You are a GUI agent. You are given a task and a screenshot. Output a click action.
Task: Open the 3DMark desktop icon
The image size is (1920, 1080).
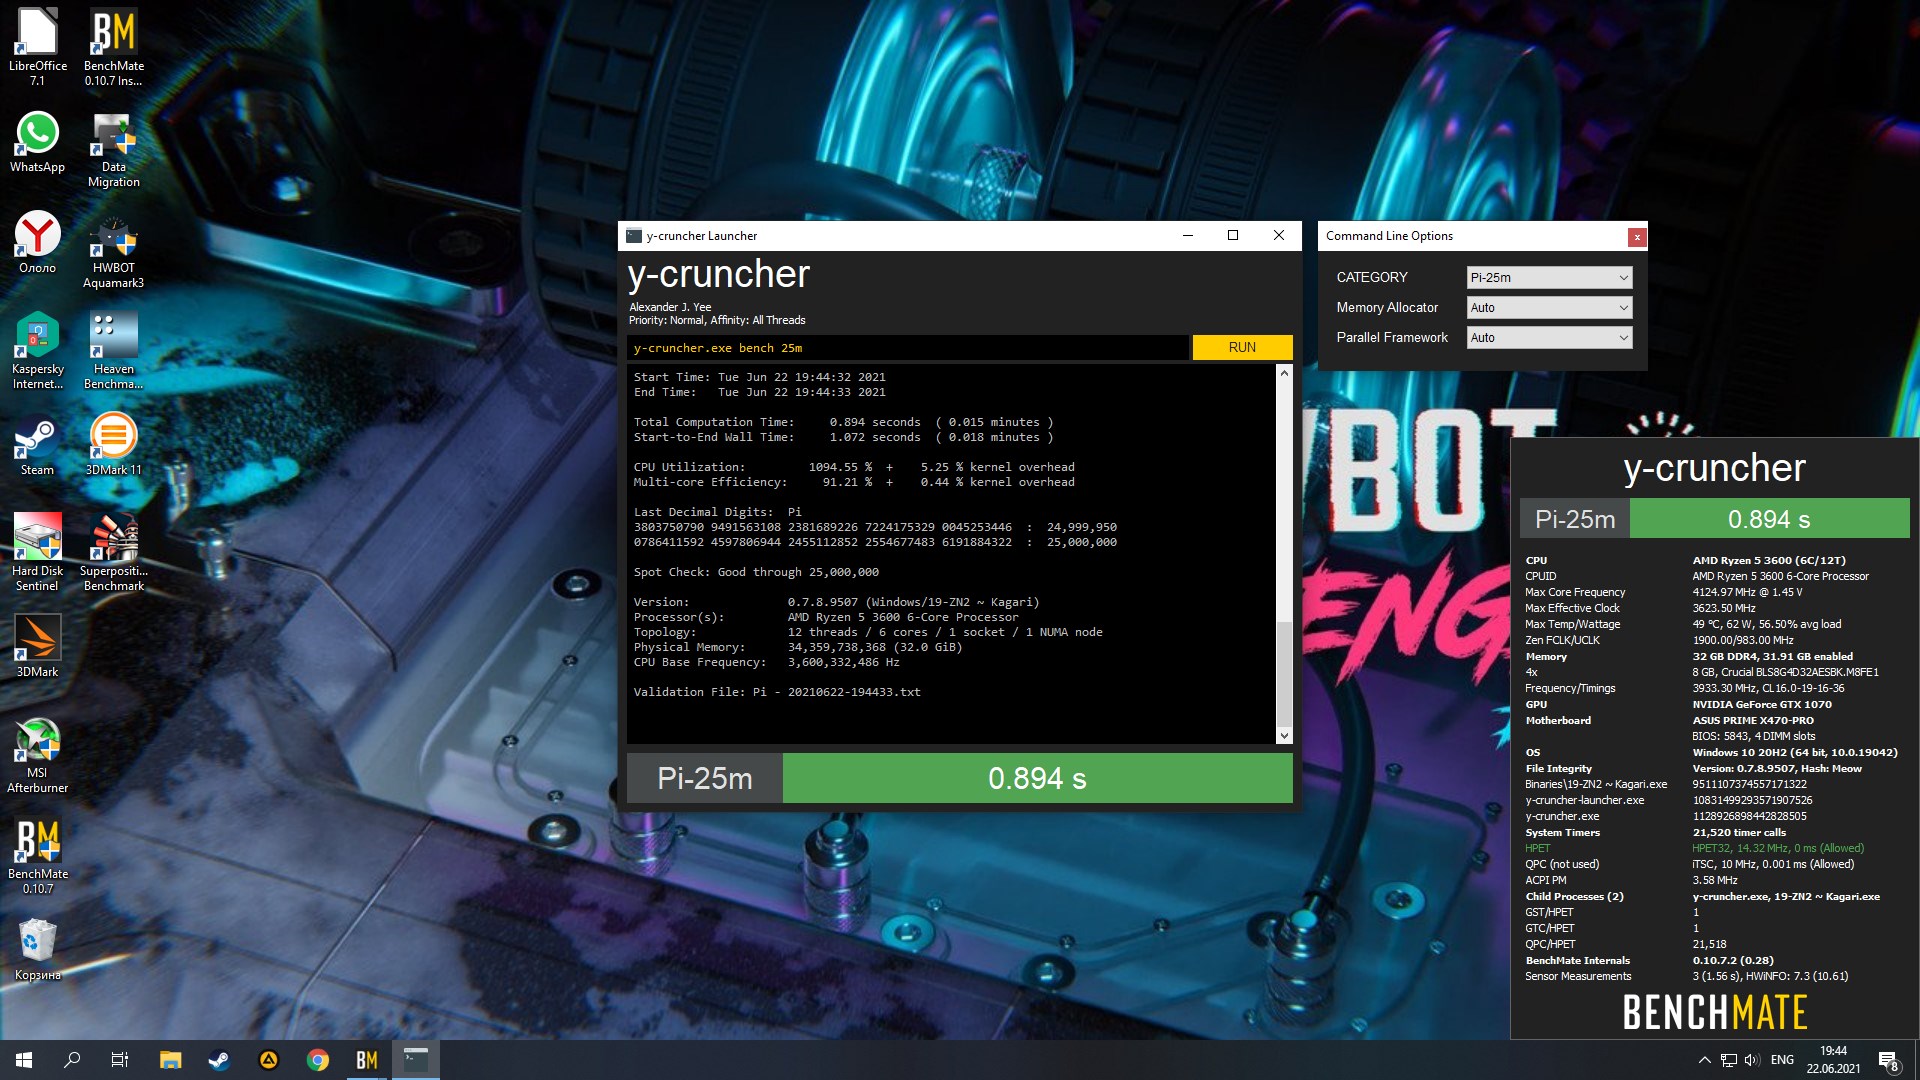tap(38, 646)
